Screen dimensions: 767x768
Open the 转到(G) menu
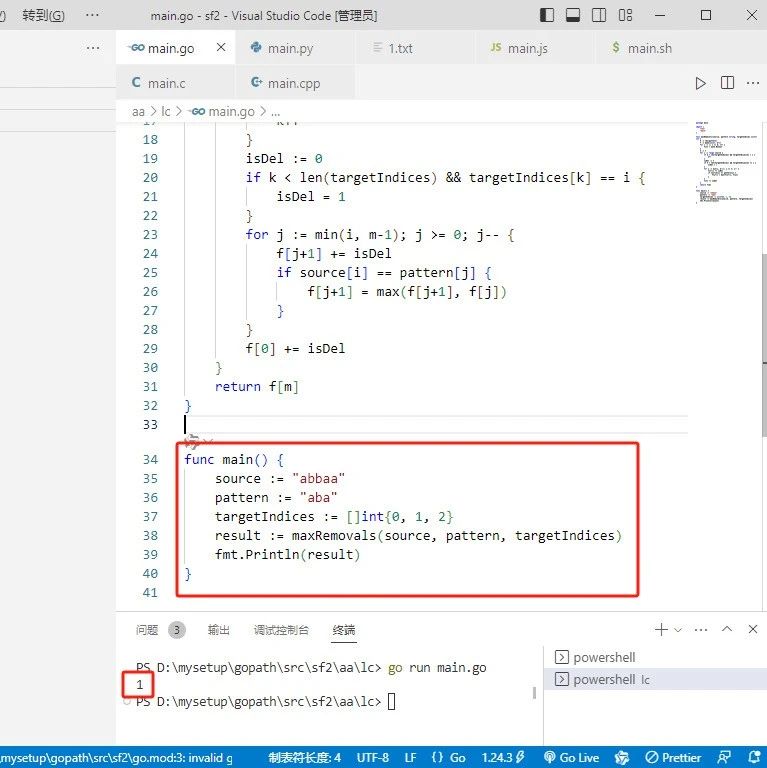pyautogui.click(x=43, y=15)
